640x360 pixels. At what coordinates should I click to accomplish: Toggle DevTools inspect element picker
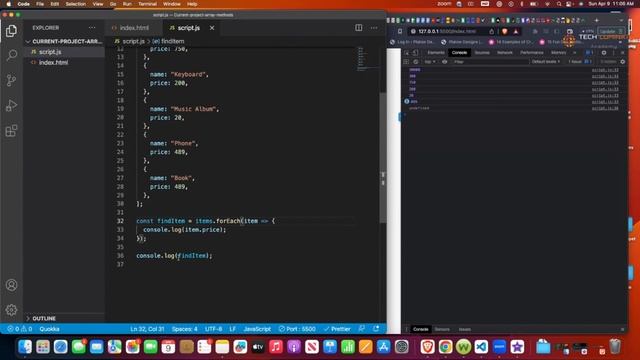pos(407,53)
